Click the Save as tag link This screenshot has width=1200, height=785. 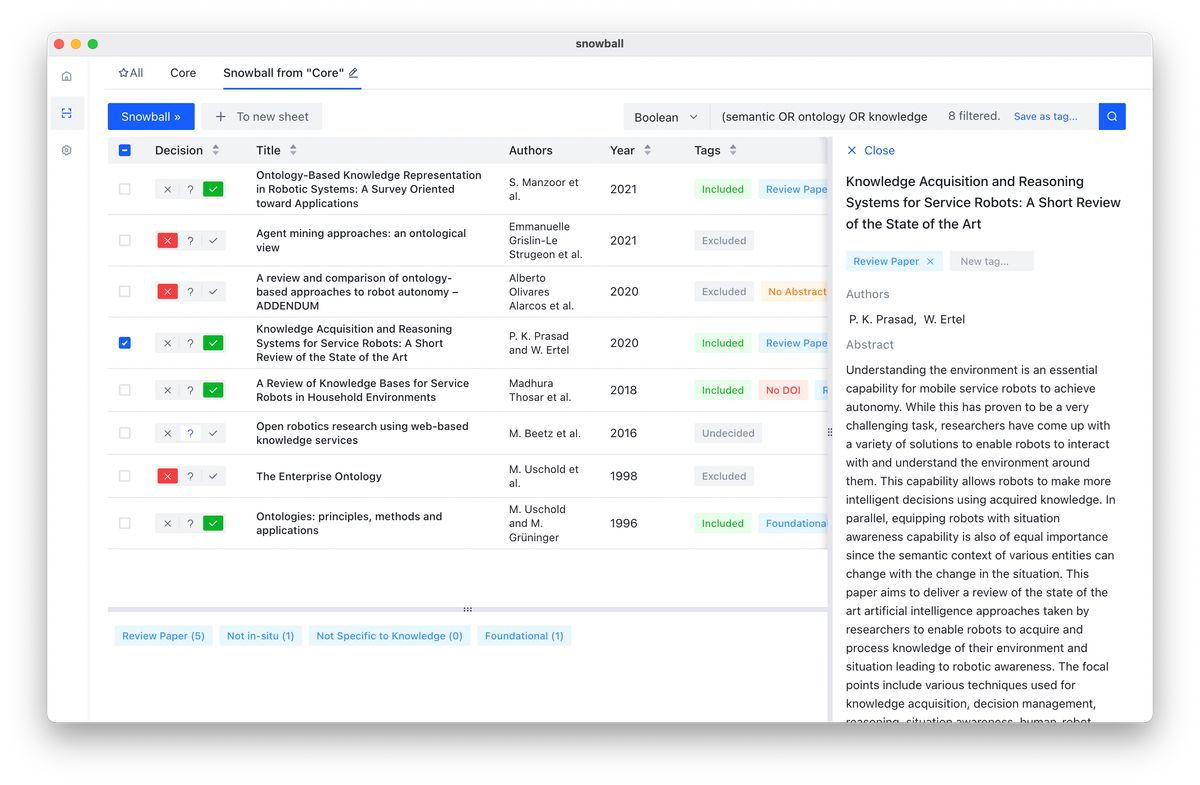click(1047, 116)
